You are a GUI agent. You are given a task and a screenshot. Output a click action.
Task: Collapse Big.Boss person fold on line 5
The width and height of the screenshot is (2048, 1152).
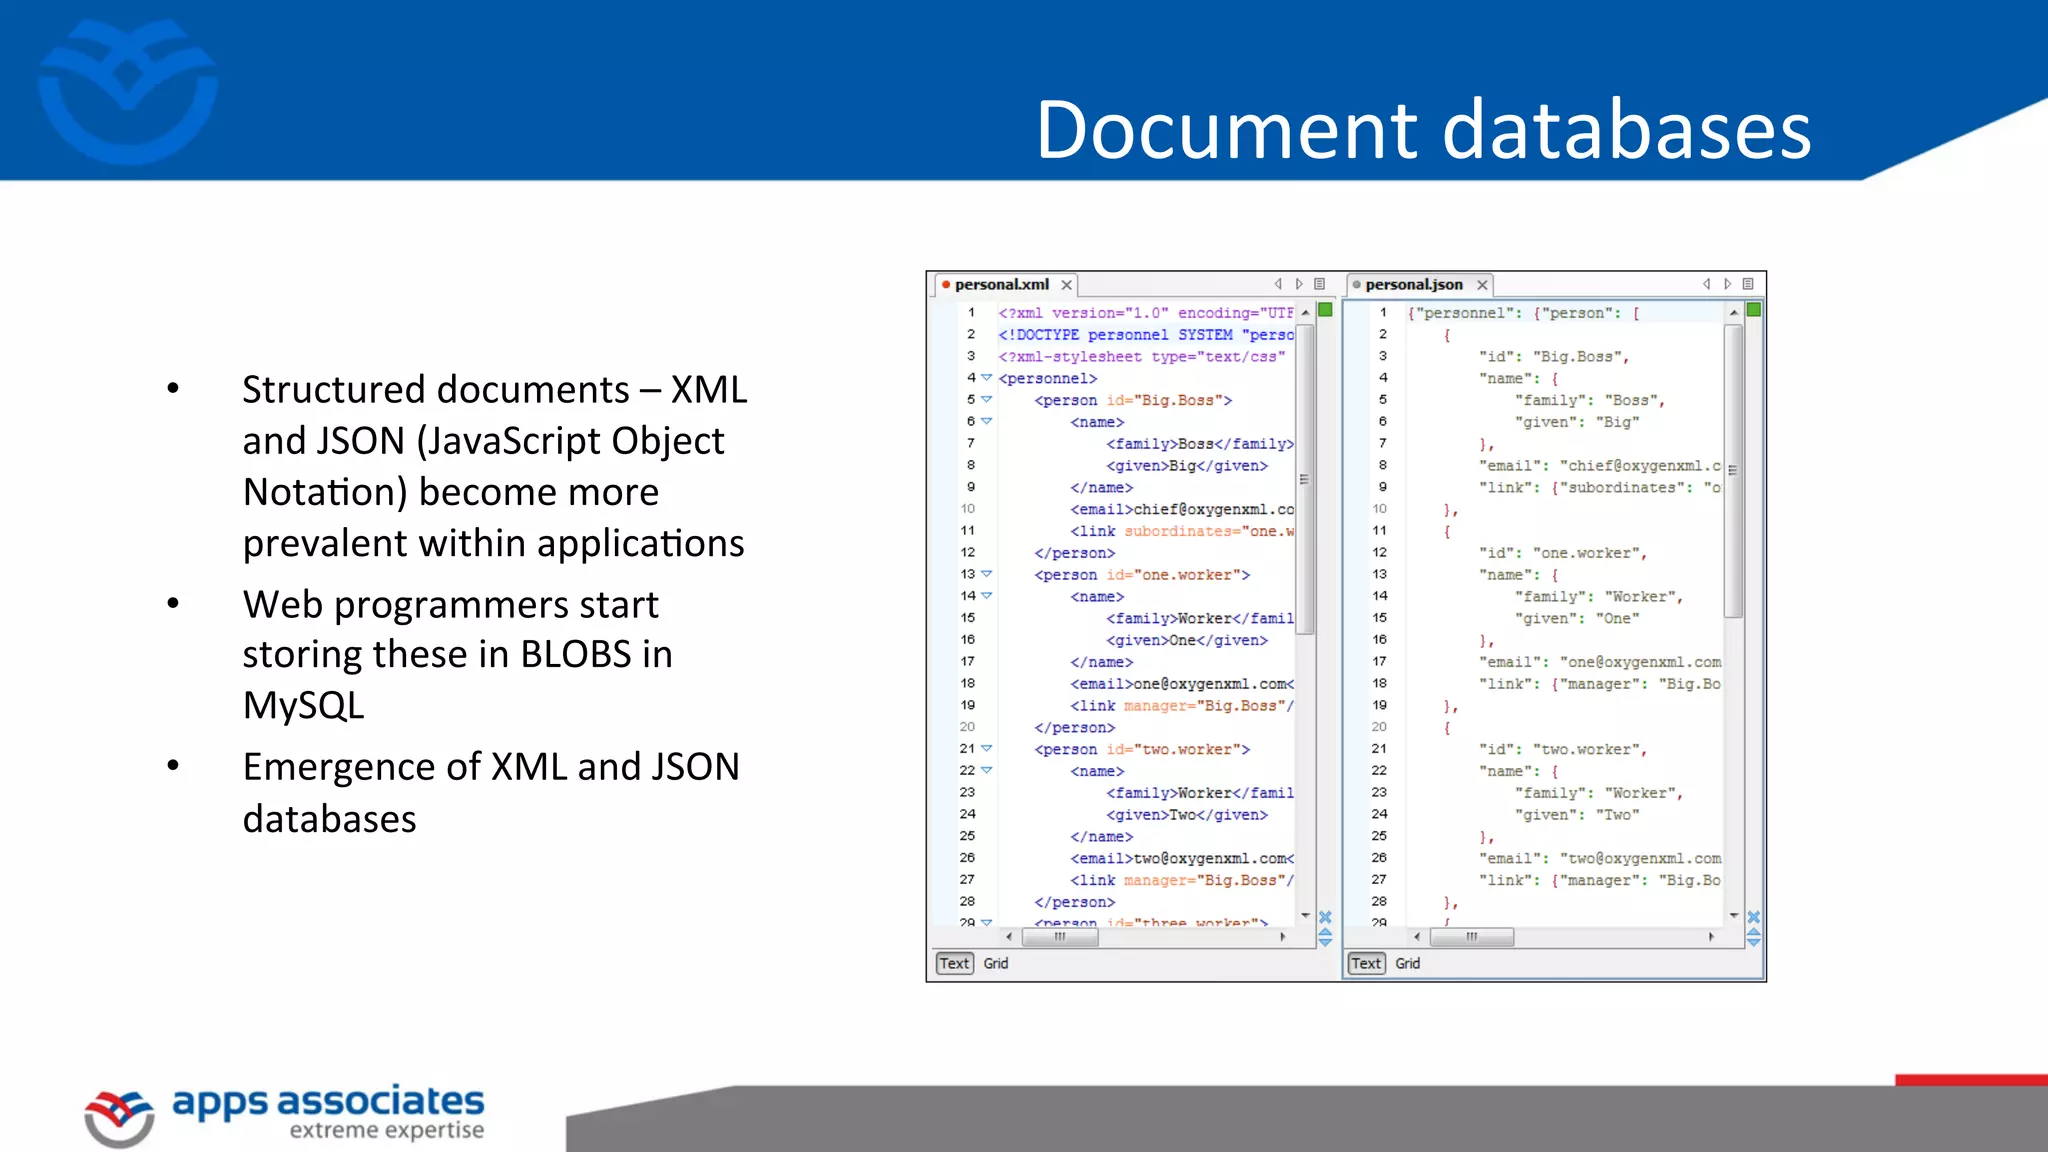point(987,400)
